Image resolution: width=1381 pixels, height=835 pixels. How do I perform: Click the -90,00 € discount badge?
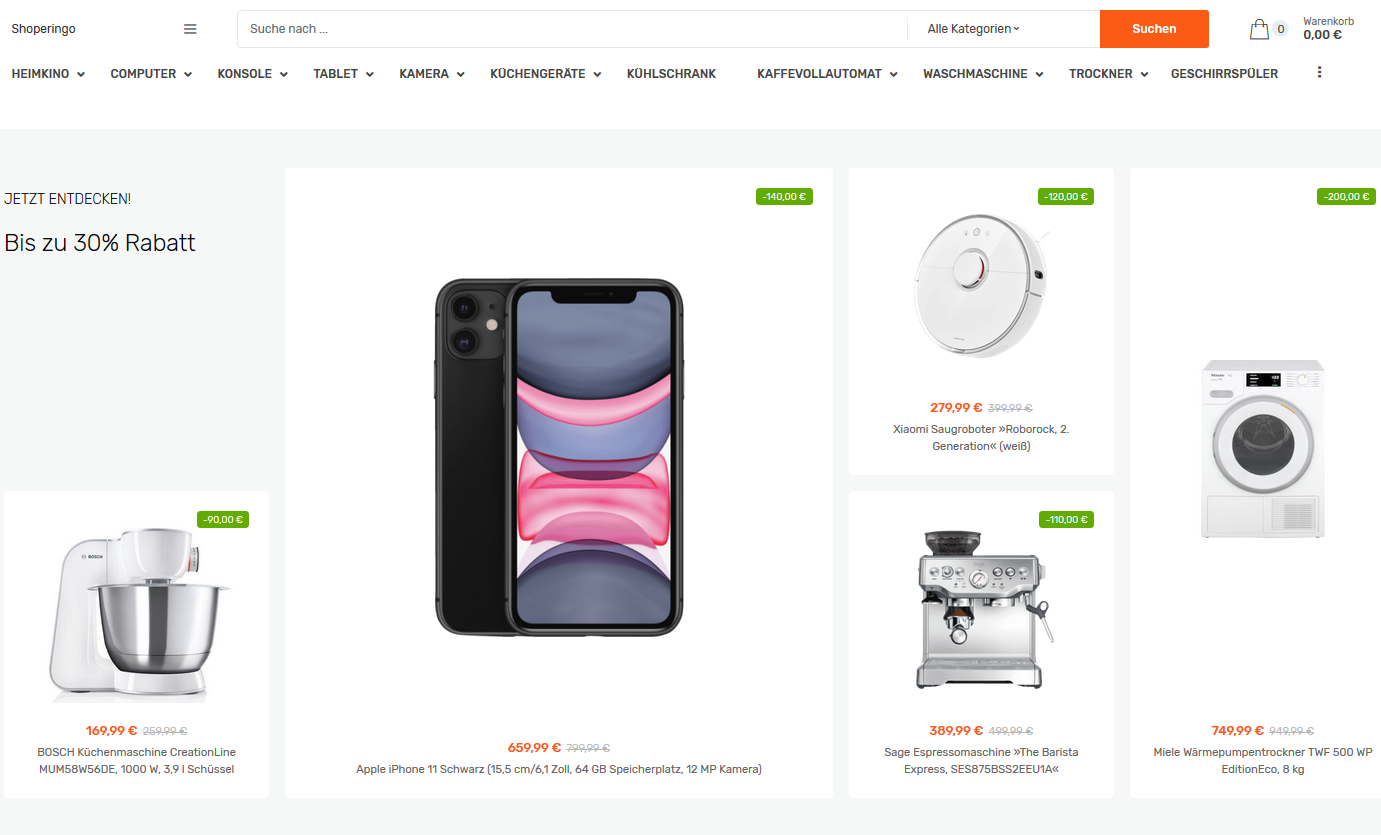tap(223, 520)
